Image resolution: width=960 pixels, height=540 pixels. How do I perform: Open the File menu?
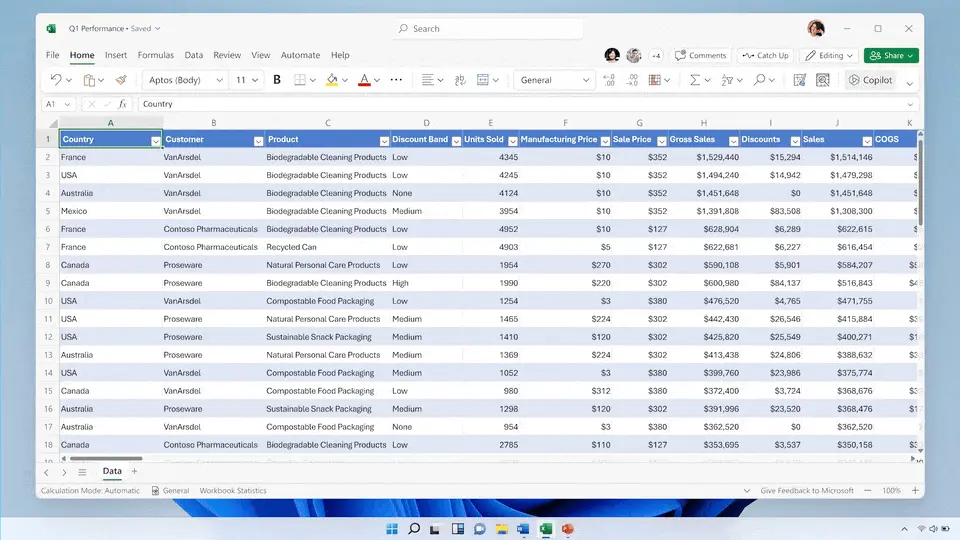53,55
